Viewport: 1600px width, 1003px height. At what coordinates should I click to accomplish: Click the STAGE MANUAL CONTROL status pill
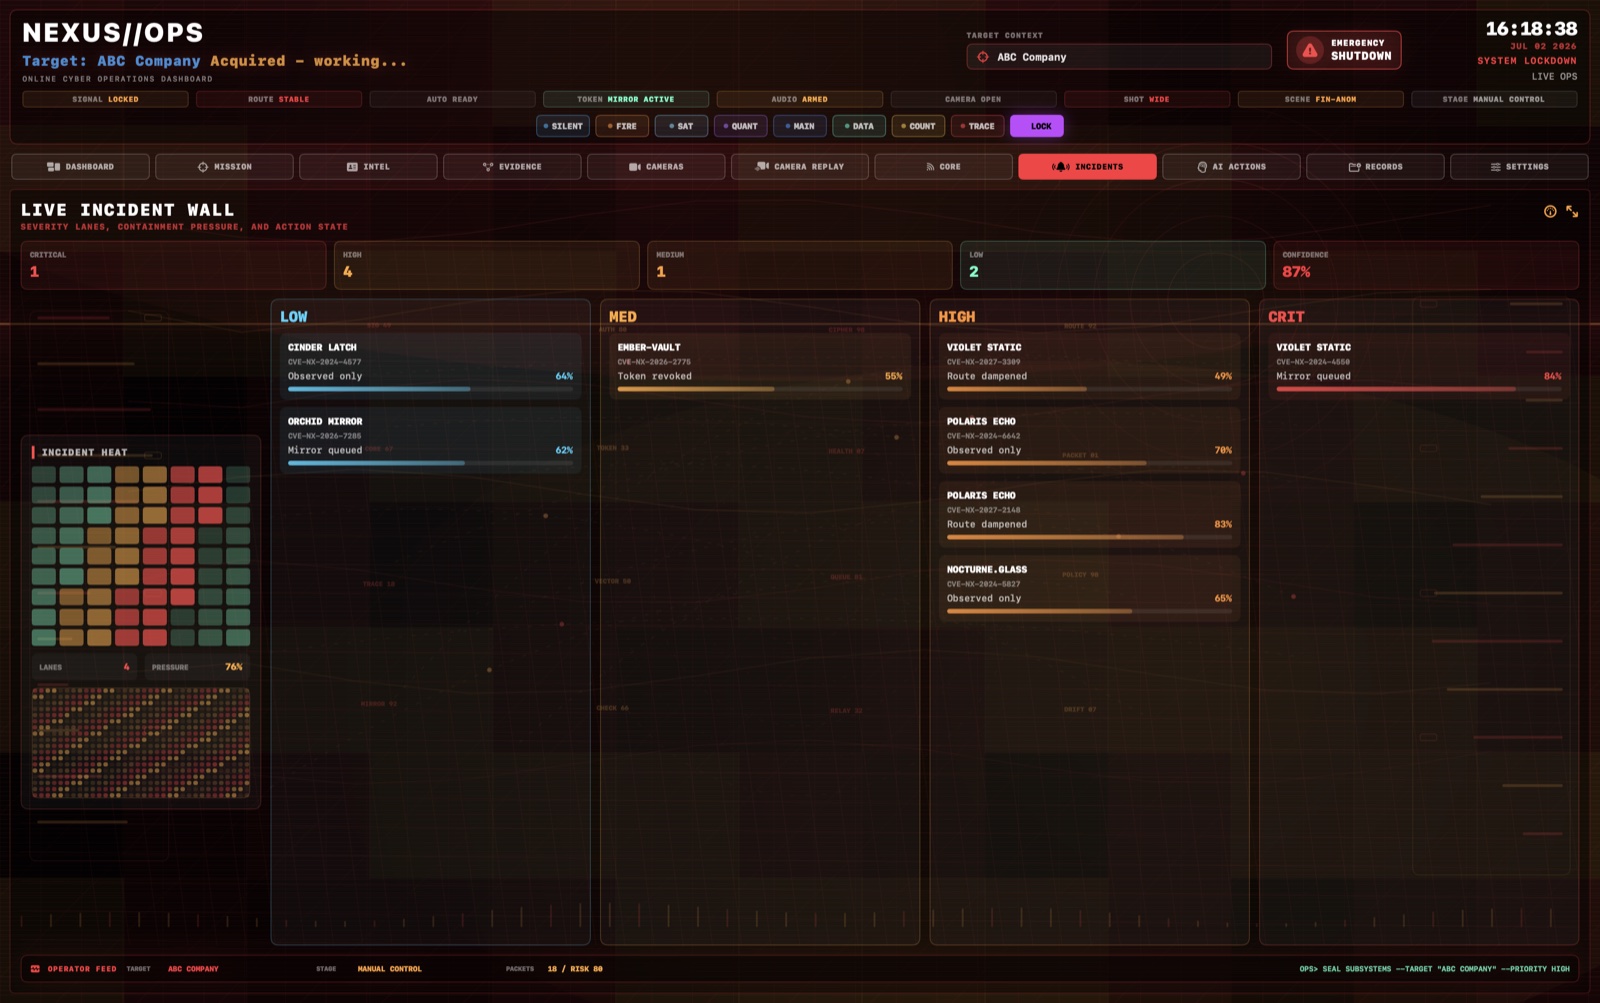[1494, 99]
